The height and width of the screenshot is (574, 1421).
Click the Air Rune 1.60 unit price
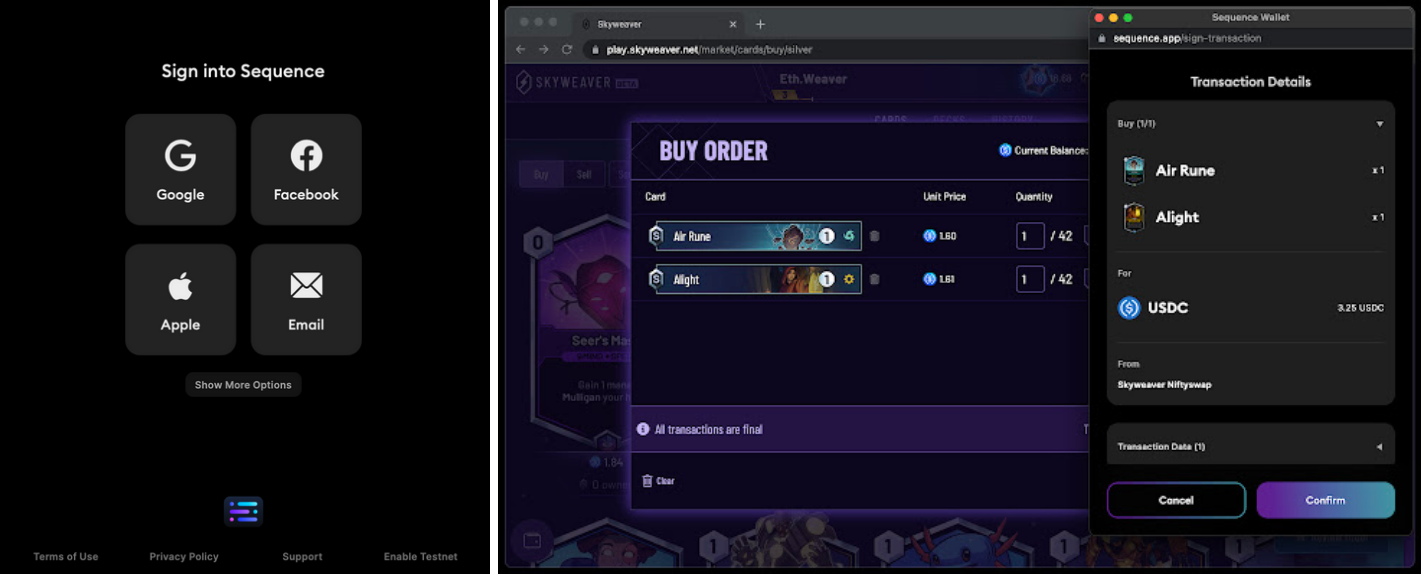(940, 236)
